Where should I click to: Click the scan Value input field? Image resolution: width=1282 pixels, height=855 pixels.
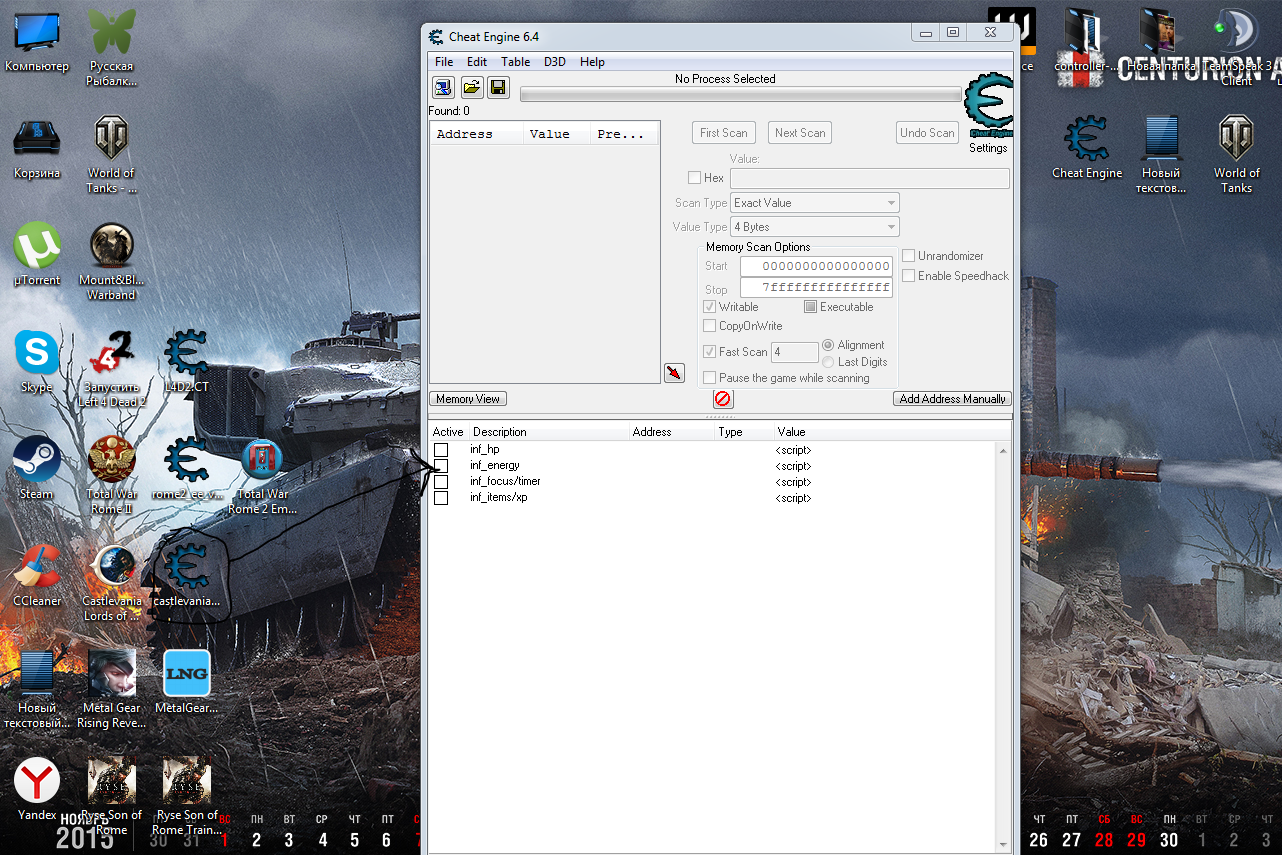click(869, 178)
